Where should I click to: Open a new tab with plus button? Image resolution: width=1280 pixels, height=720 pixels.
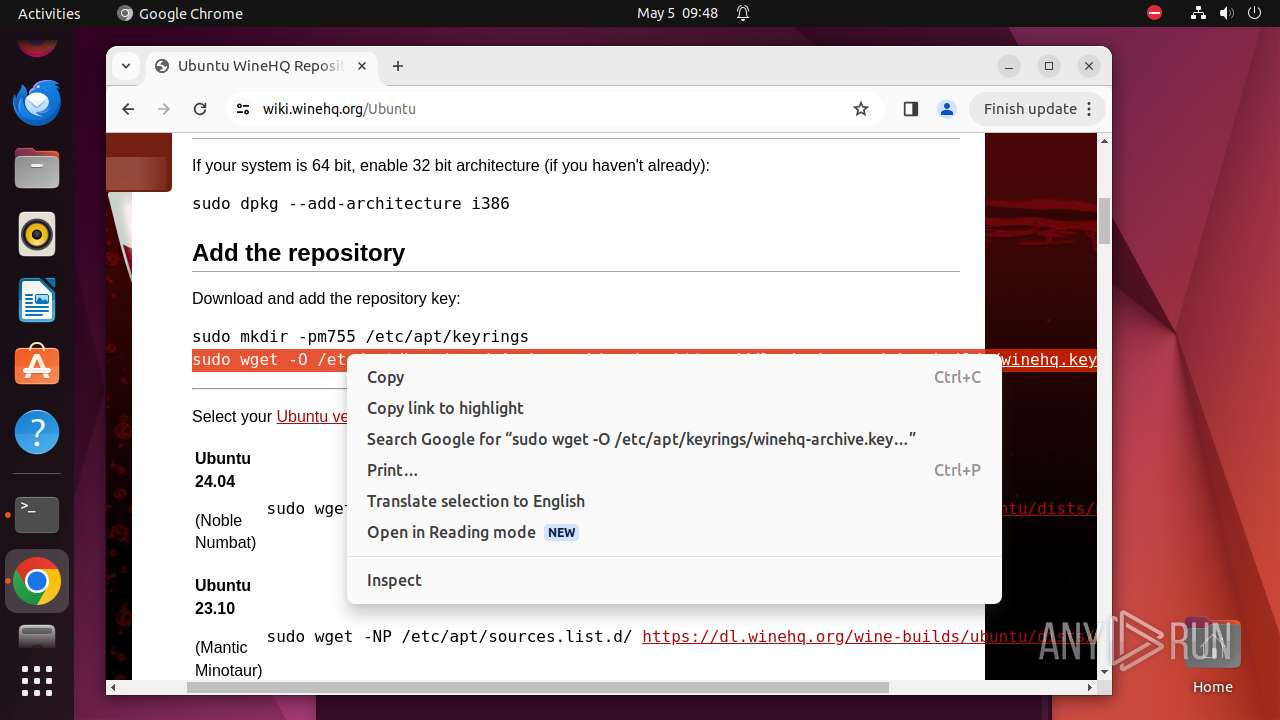[x=398, y=66]
